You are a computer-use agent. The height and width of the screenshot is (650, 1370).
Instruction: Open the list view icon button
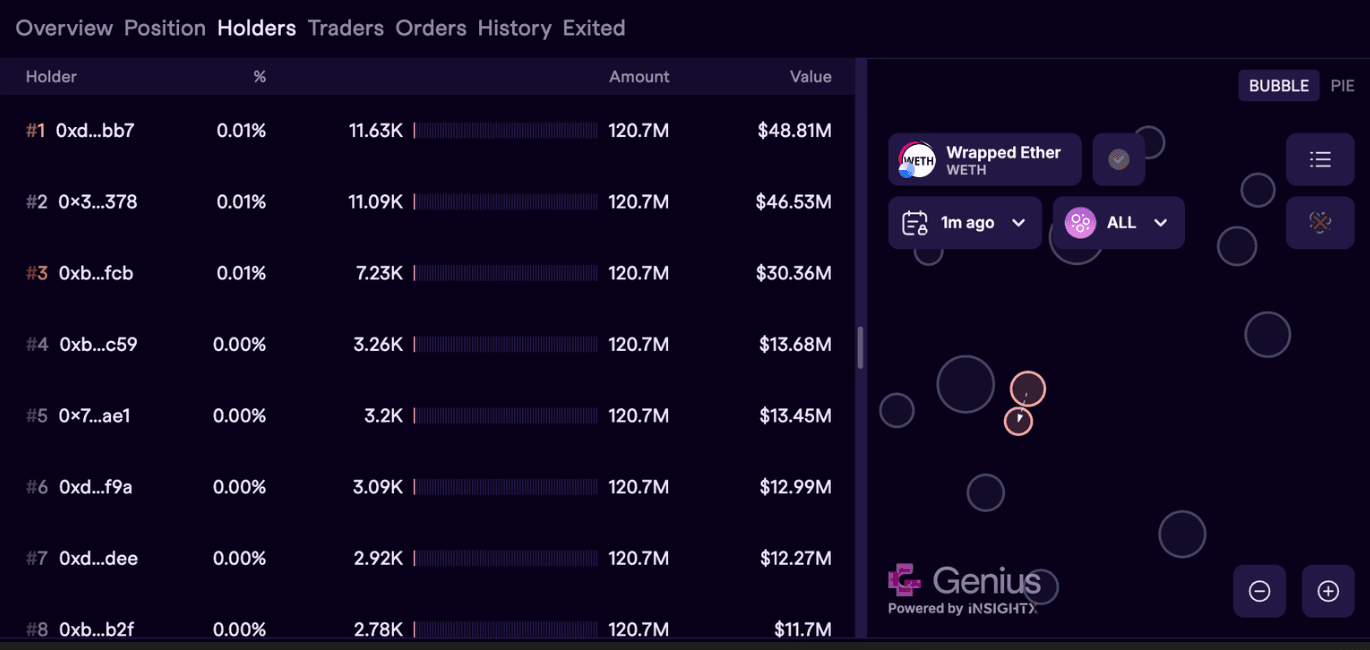pos(1320,159)
